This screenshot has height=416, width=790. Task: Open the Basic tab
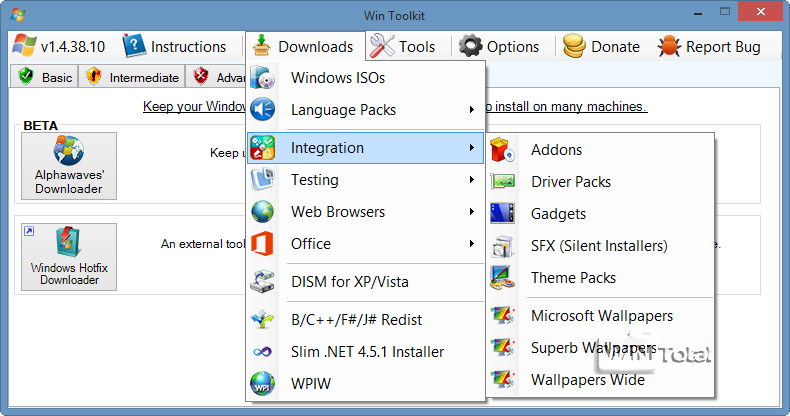tap(46, 78)
